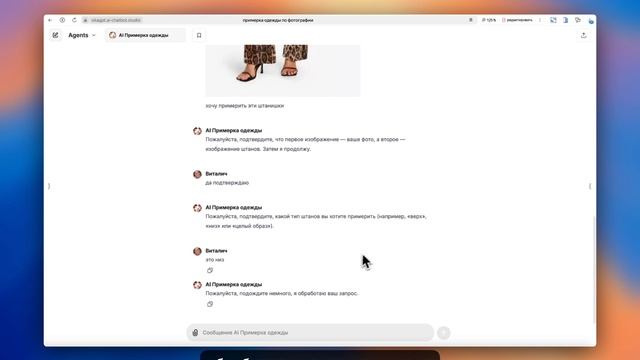This screenshot has width=640, height=360.
Task: Click the page zoom 125% indicator
Action: tap(489, 20)
